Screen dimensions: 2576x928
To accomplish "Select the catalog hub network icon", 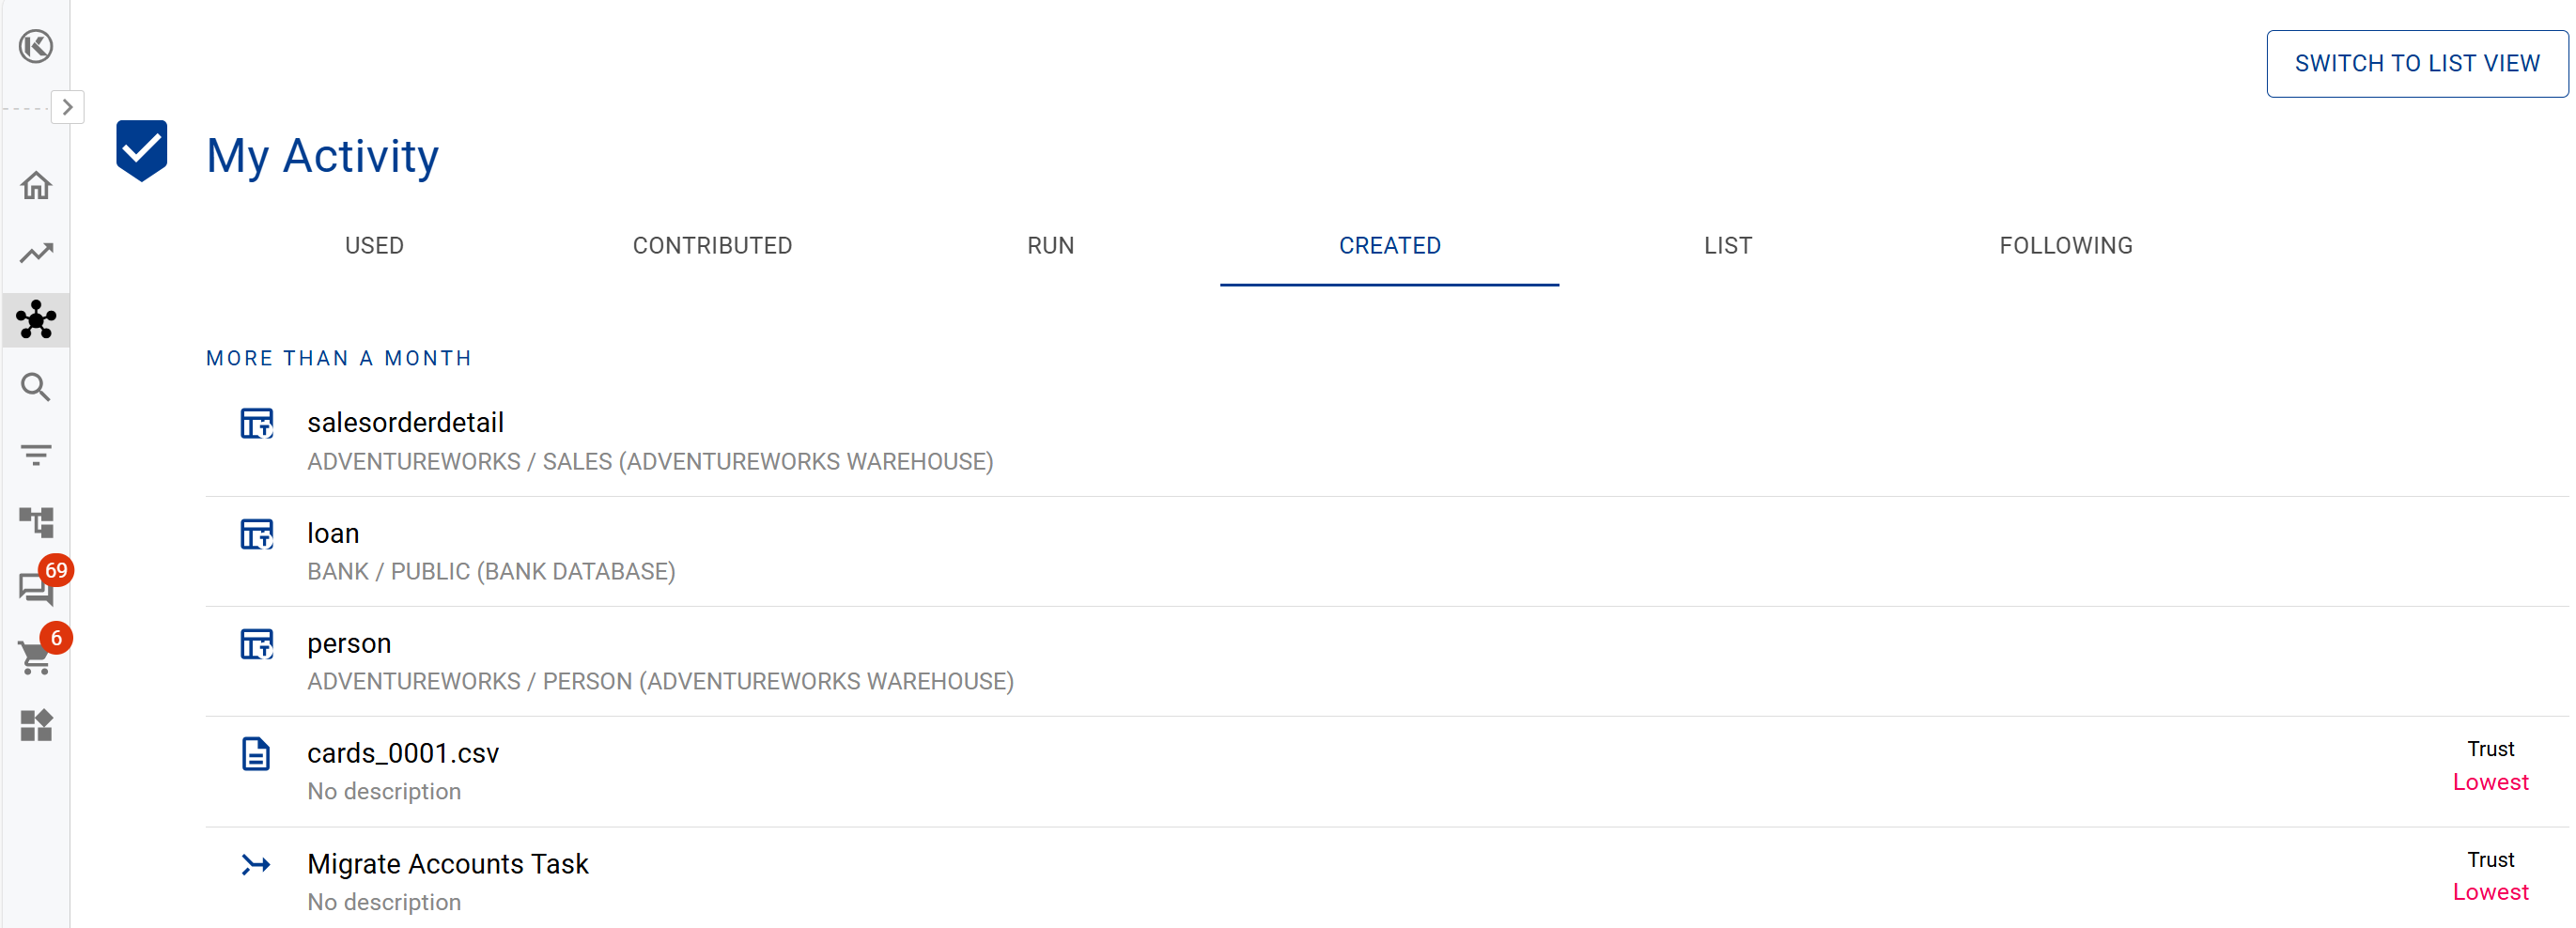I will point(36,320).
